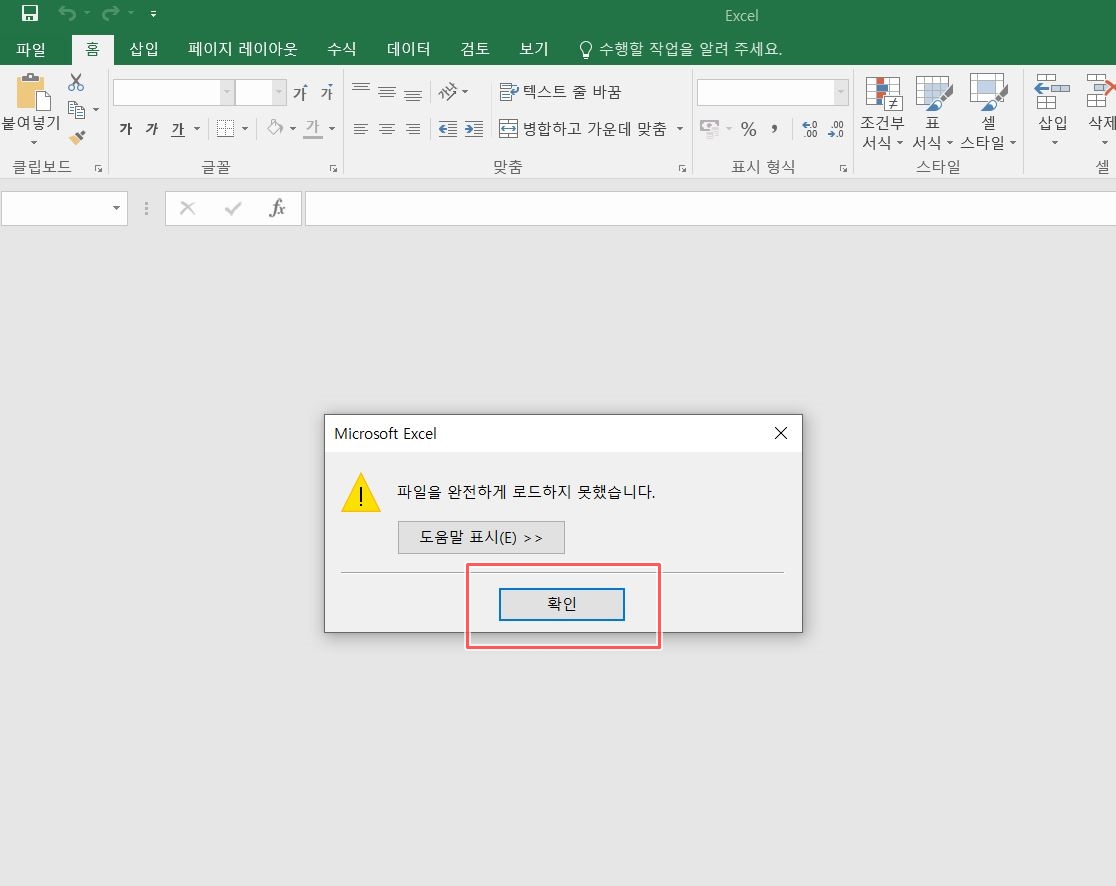Click the Font Color 가 icon
This screenshot has height=886, width=1116.
coord(312,129)
